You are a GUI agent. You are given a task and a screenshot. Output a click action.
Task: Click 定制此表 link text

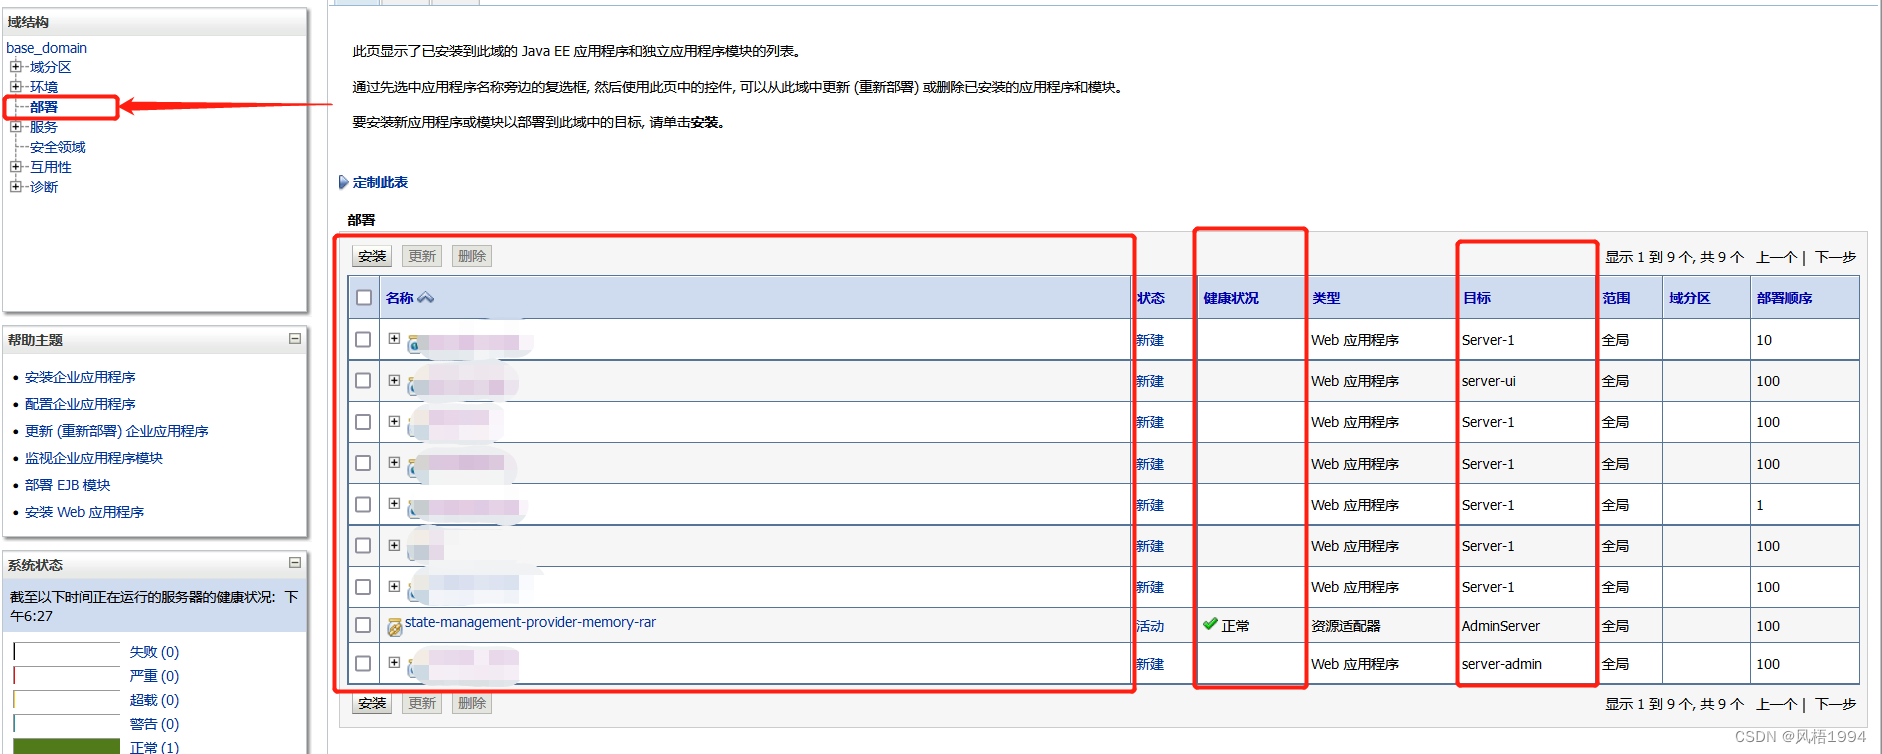[x=380, y=182]
